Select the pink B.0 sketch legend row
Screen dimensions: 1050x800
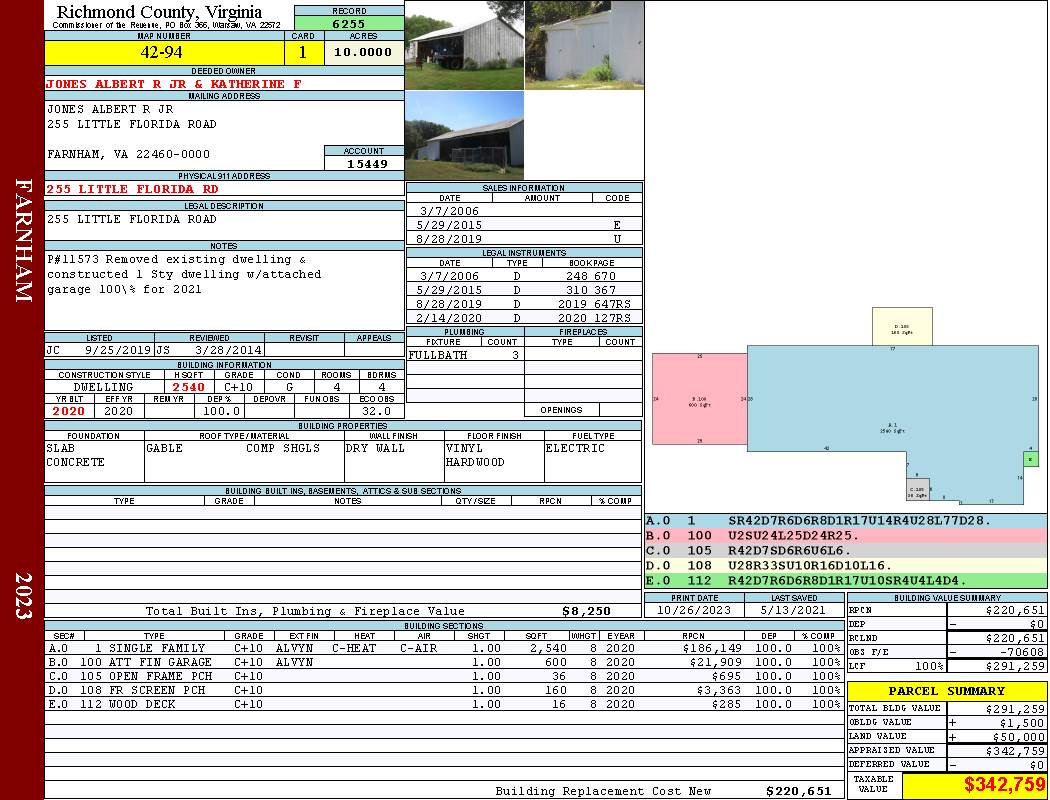pyautogui.click(x=845, y=536)
